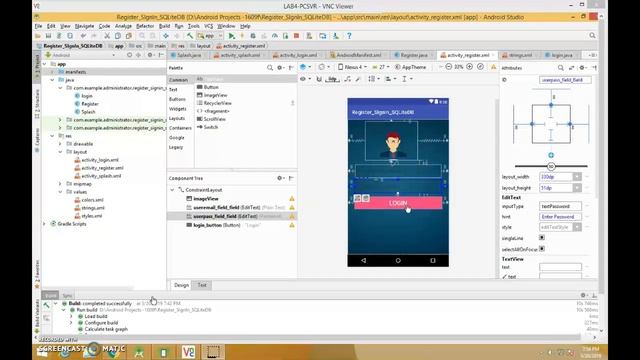Select the Sync tab in Build panel
Viewport: 640px width, 360px height.
point(67,296)
